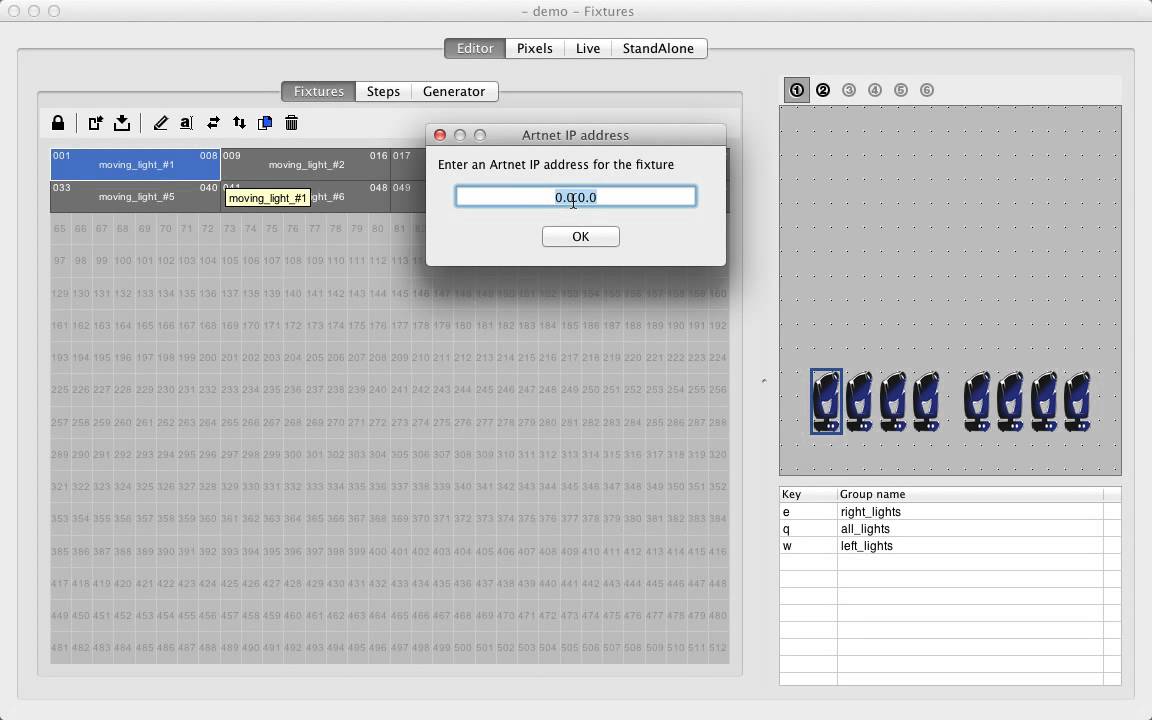Click the copy/duplicate fixture icon

coord(265,123)
